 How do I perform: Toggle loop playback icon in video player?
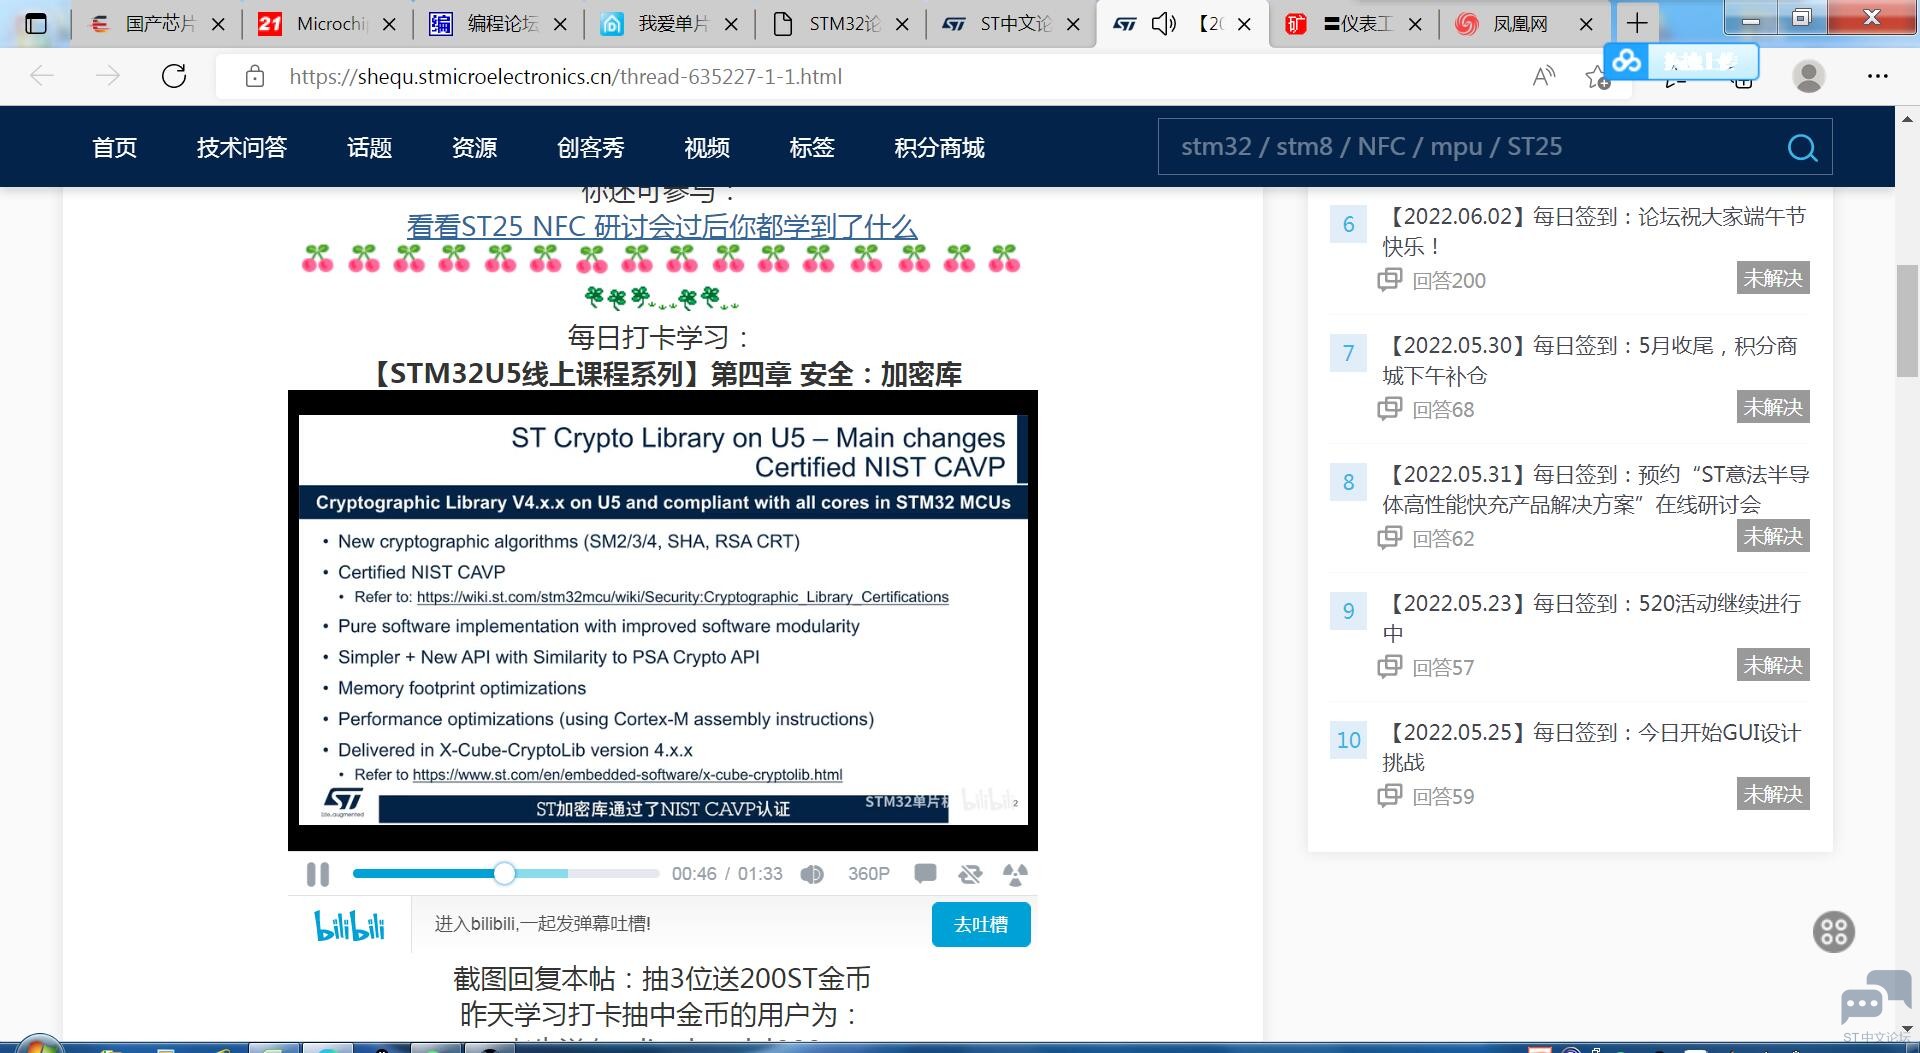pos(970,874)
